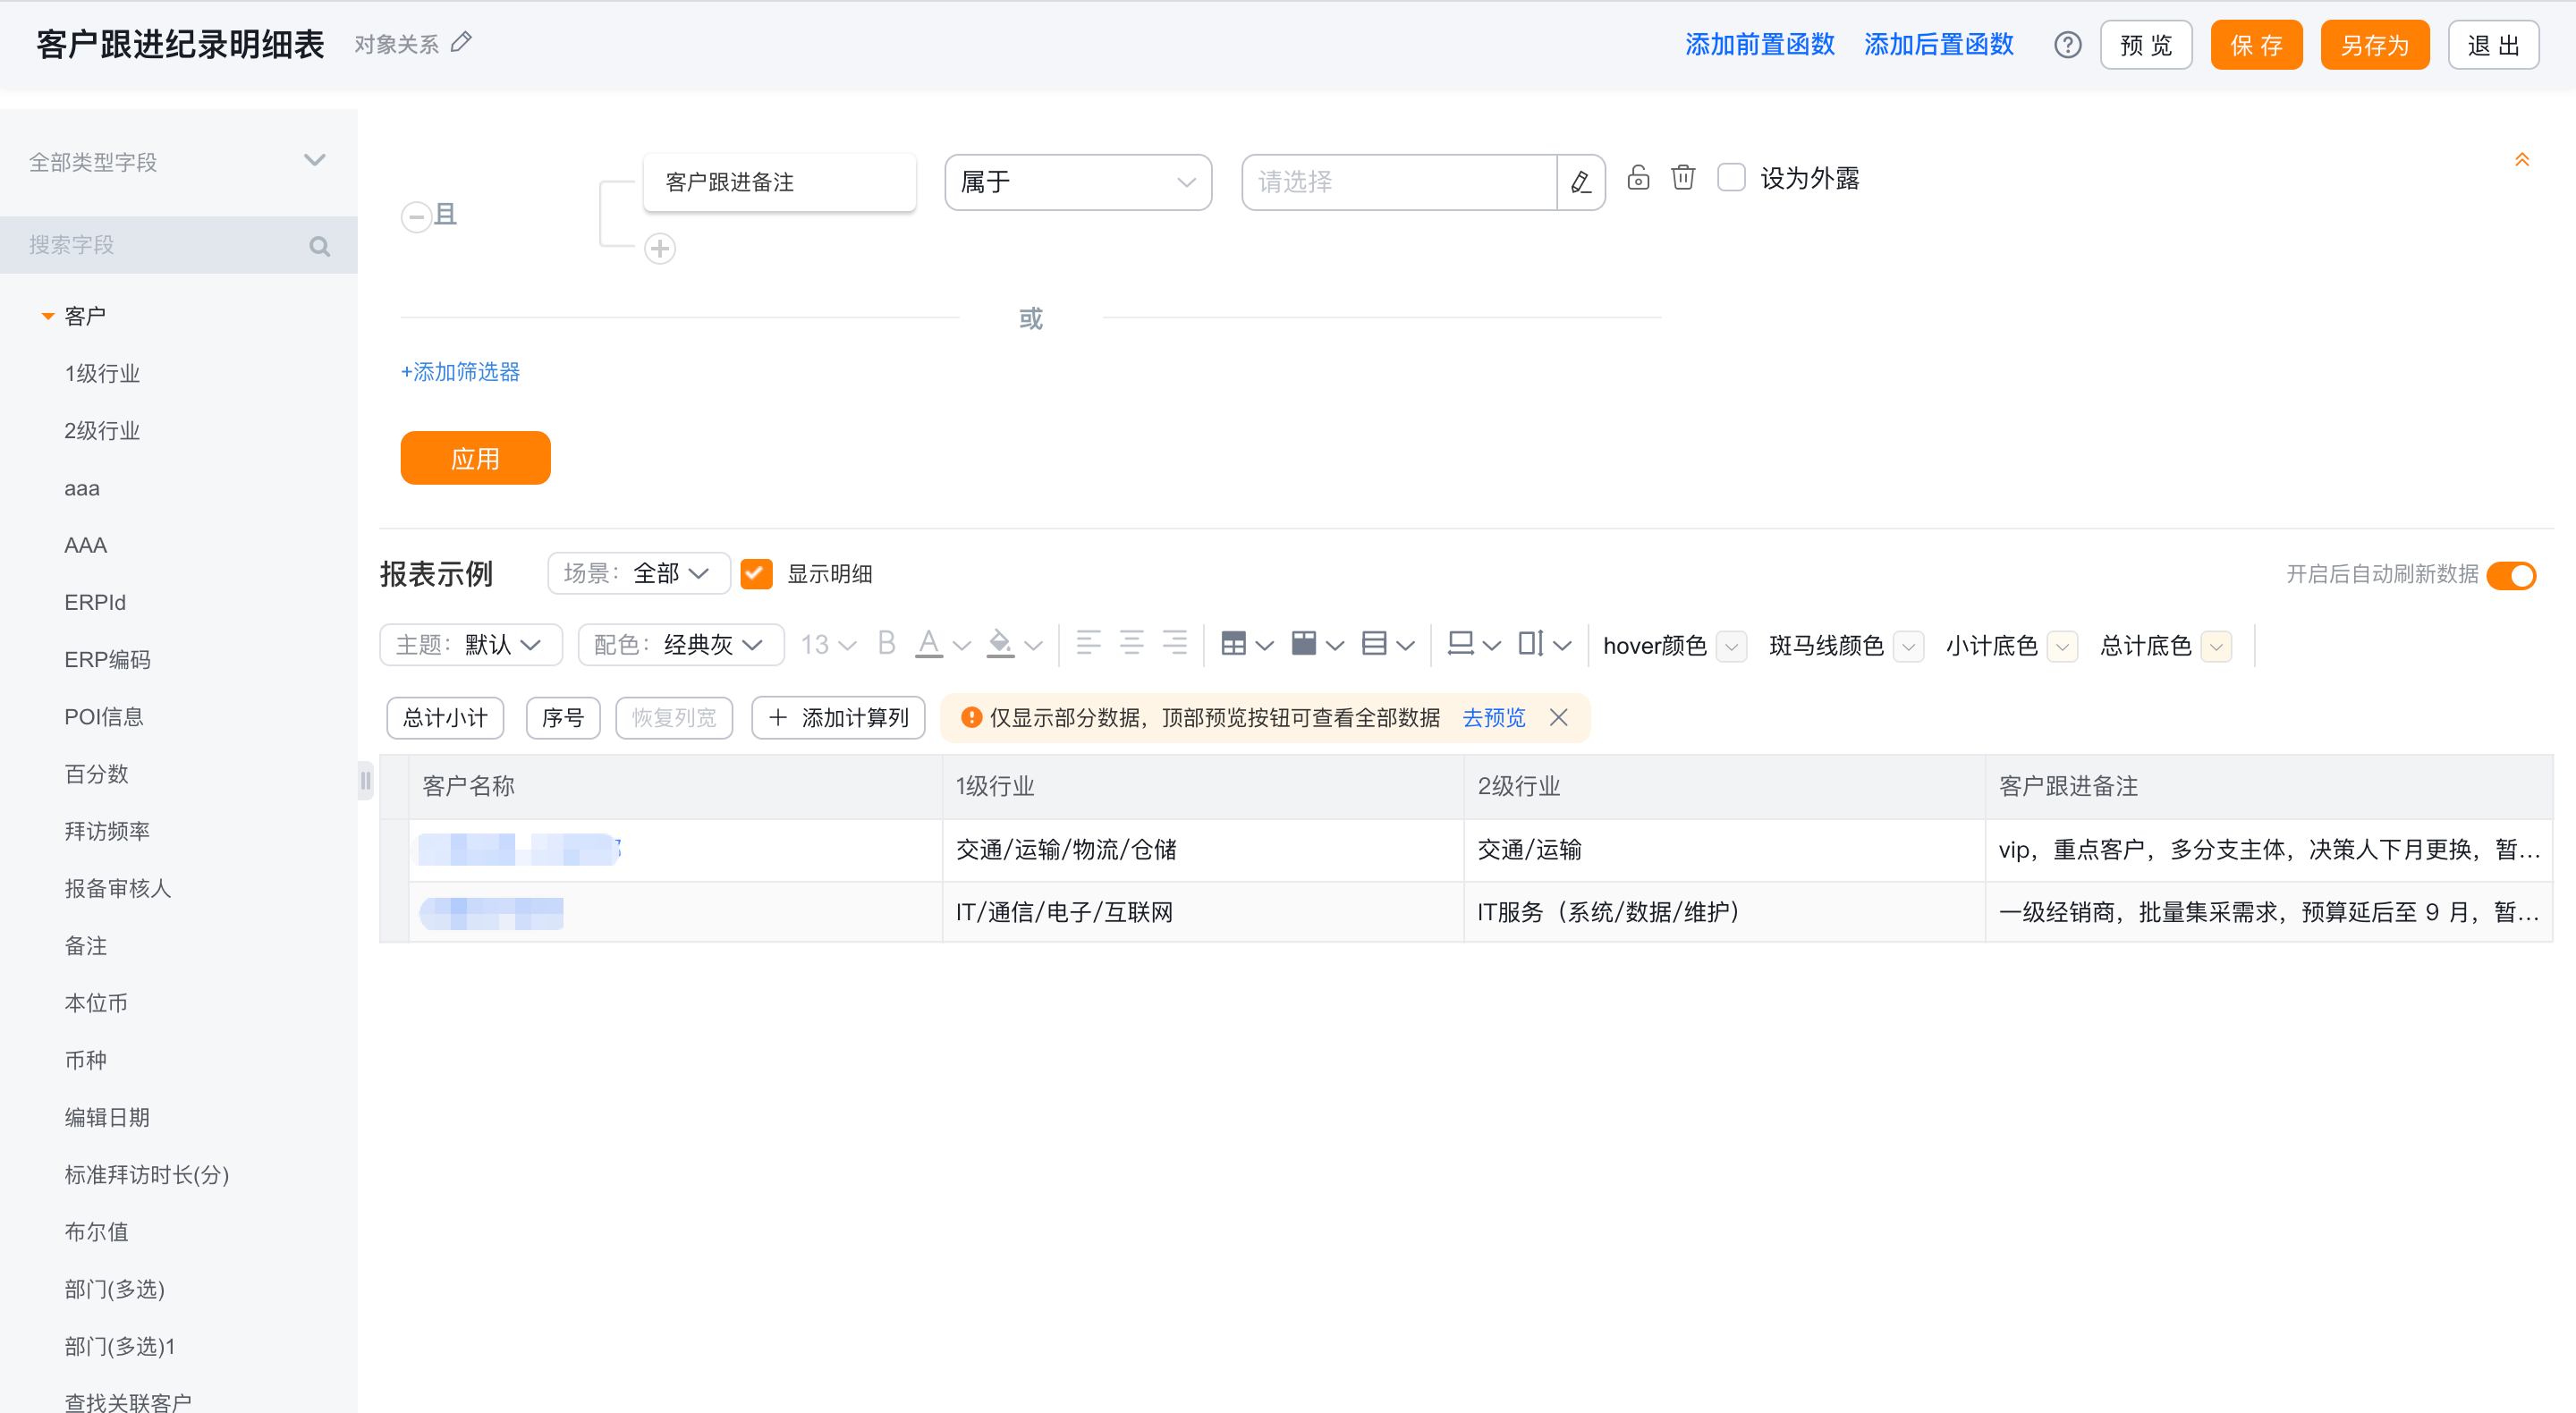Click the search magnifier in 搜索字段
The height and width of the screenshot is (1413, 2576).
pos(320,246)
